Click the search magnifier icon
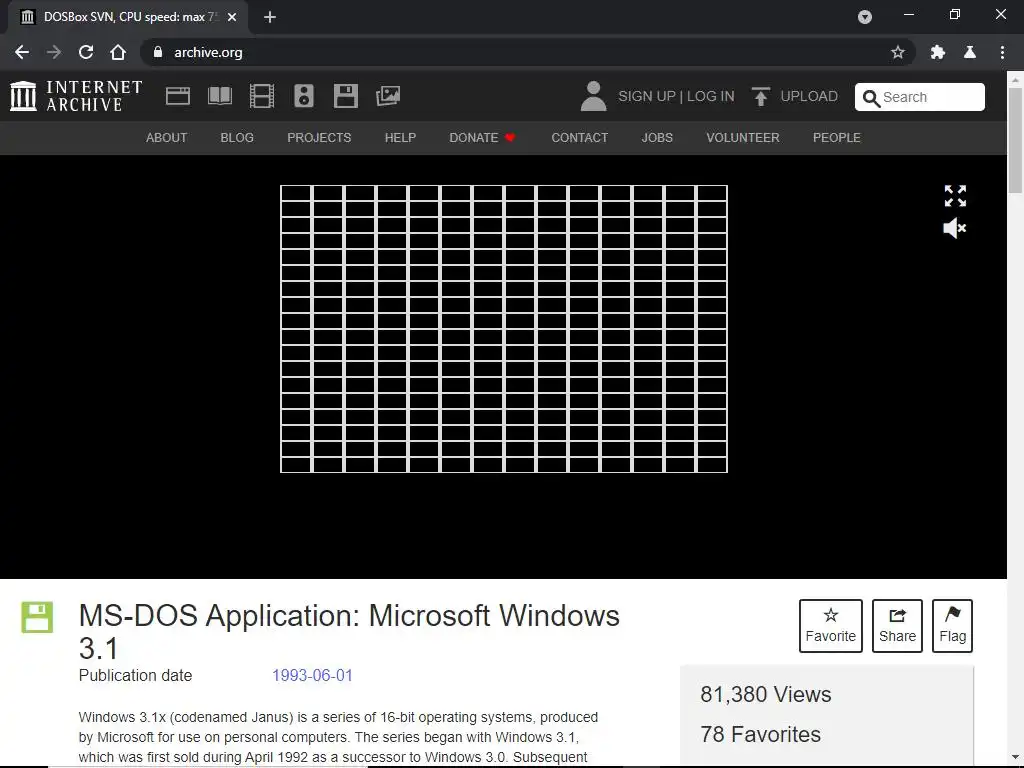This screenshot has width=1024, height=768. pos(871,98)
